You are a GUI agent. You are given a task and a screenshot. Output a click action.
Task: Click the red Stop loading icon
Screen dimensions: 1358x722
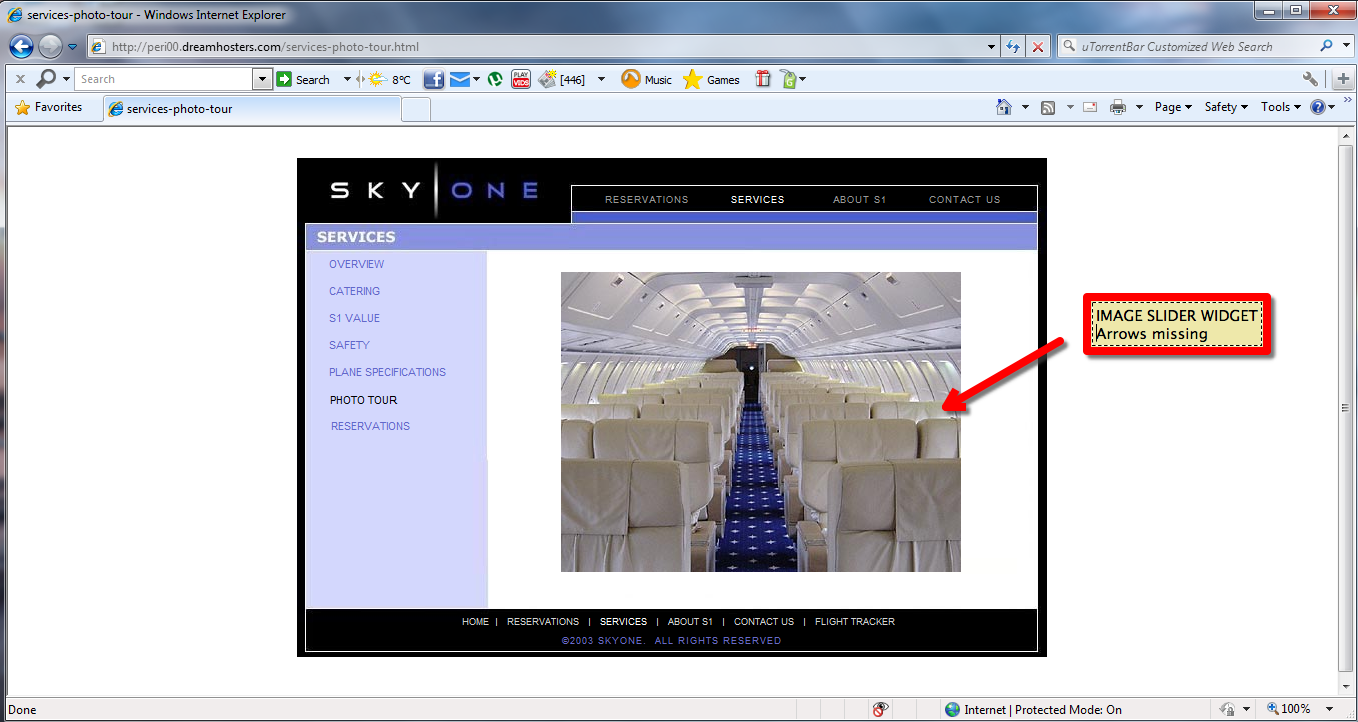1038,47
